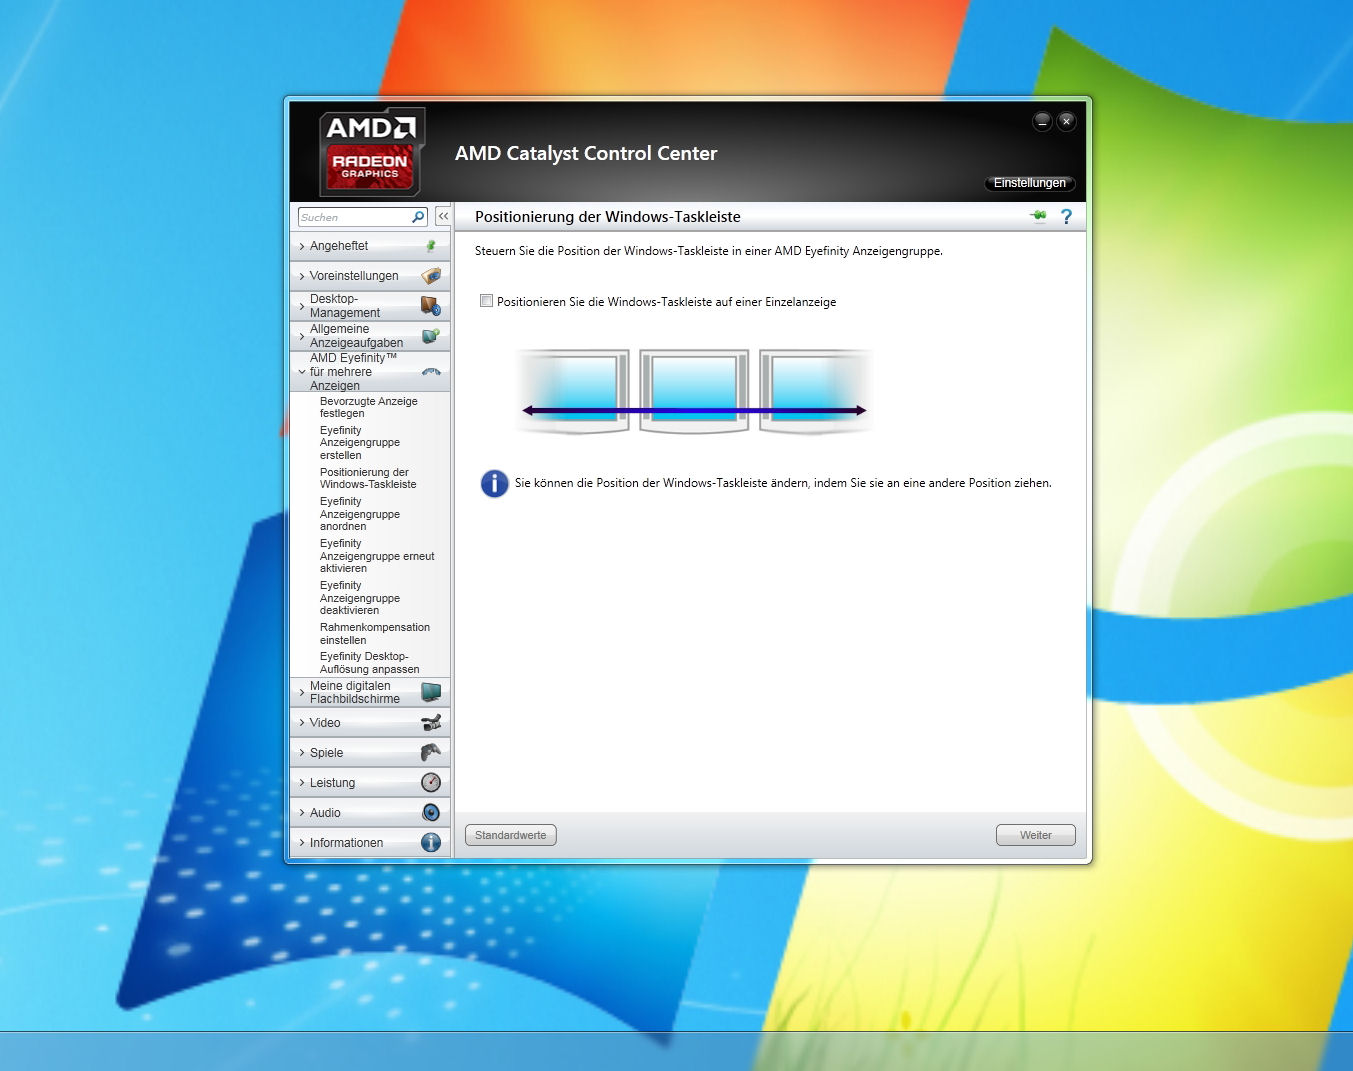
Task: Click the AMD Eyefinity category icon
Action: click(x=431, y=372)
